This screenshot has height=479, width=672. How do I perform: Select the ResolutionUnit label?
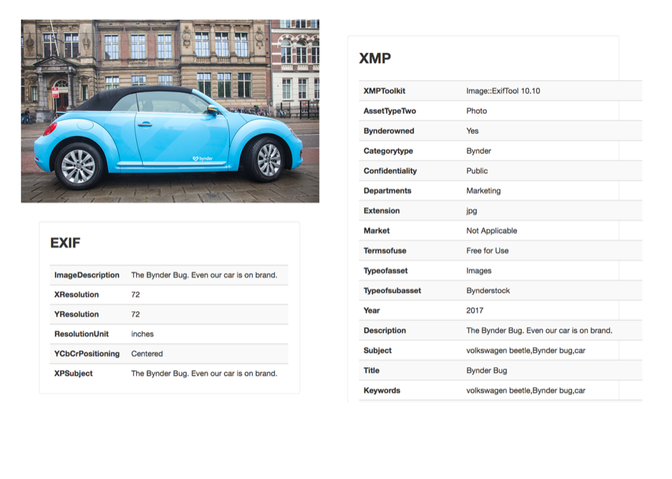point(81,334)
